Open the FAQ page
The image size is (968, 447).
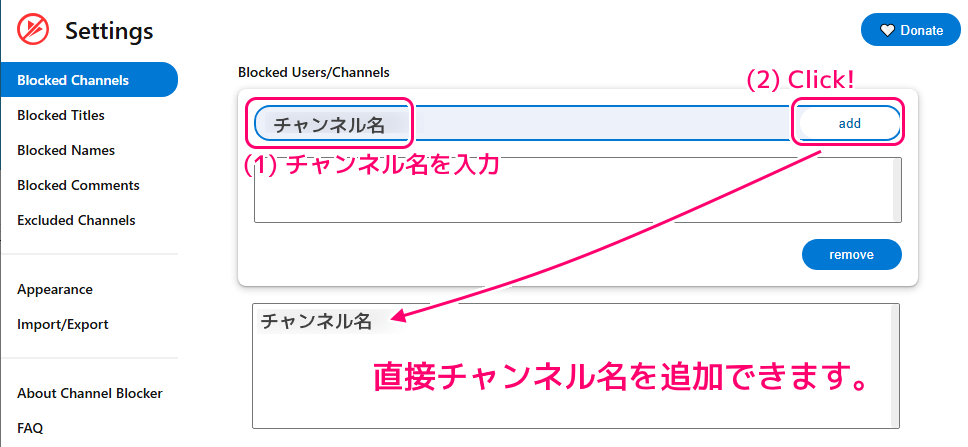30,428
